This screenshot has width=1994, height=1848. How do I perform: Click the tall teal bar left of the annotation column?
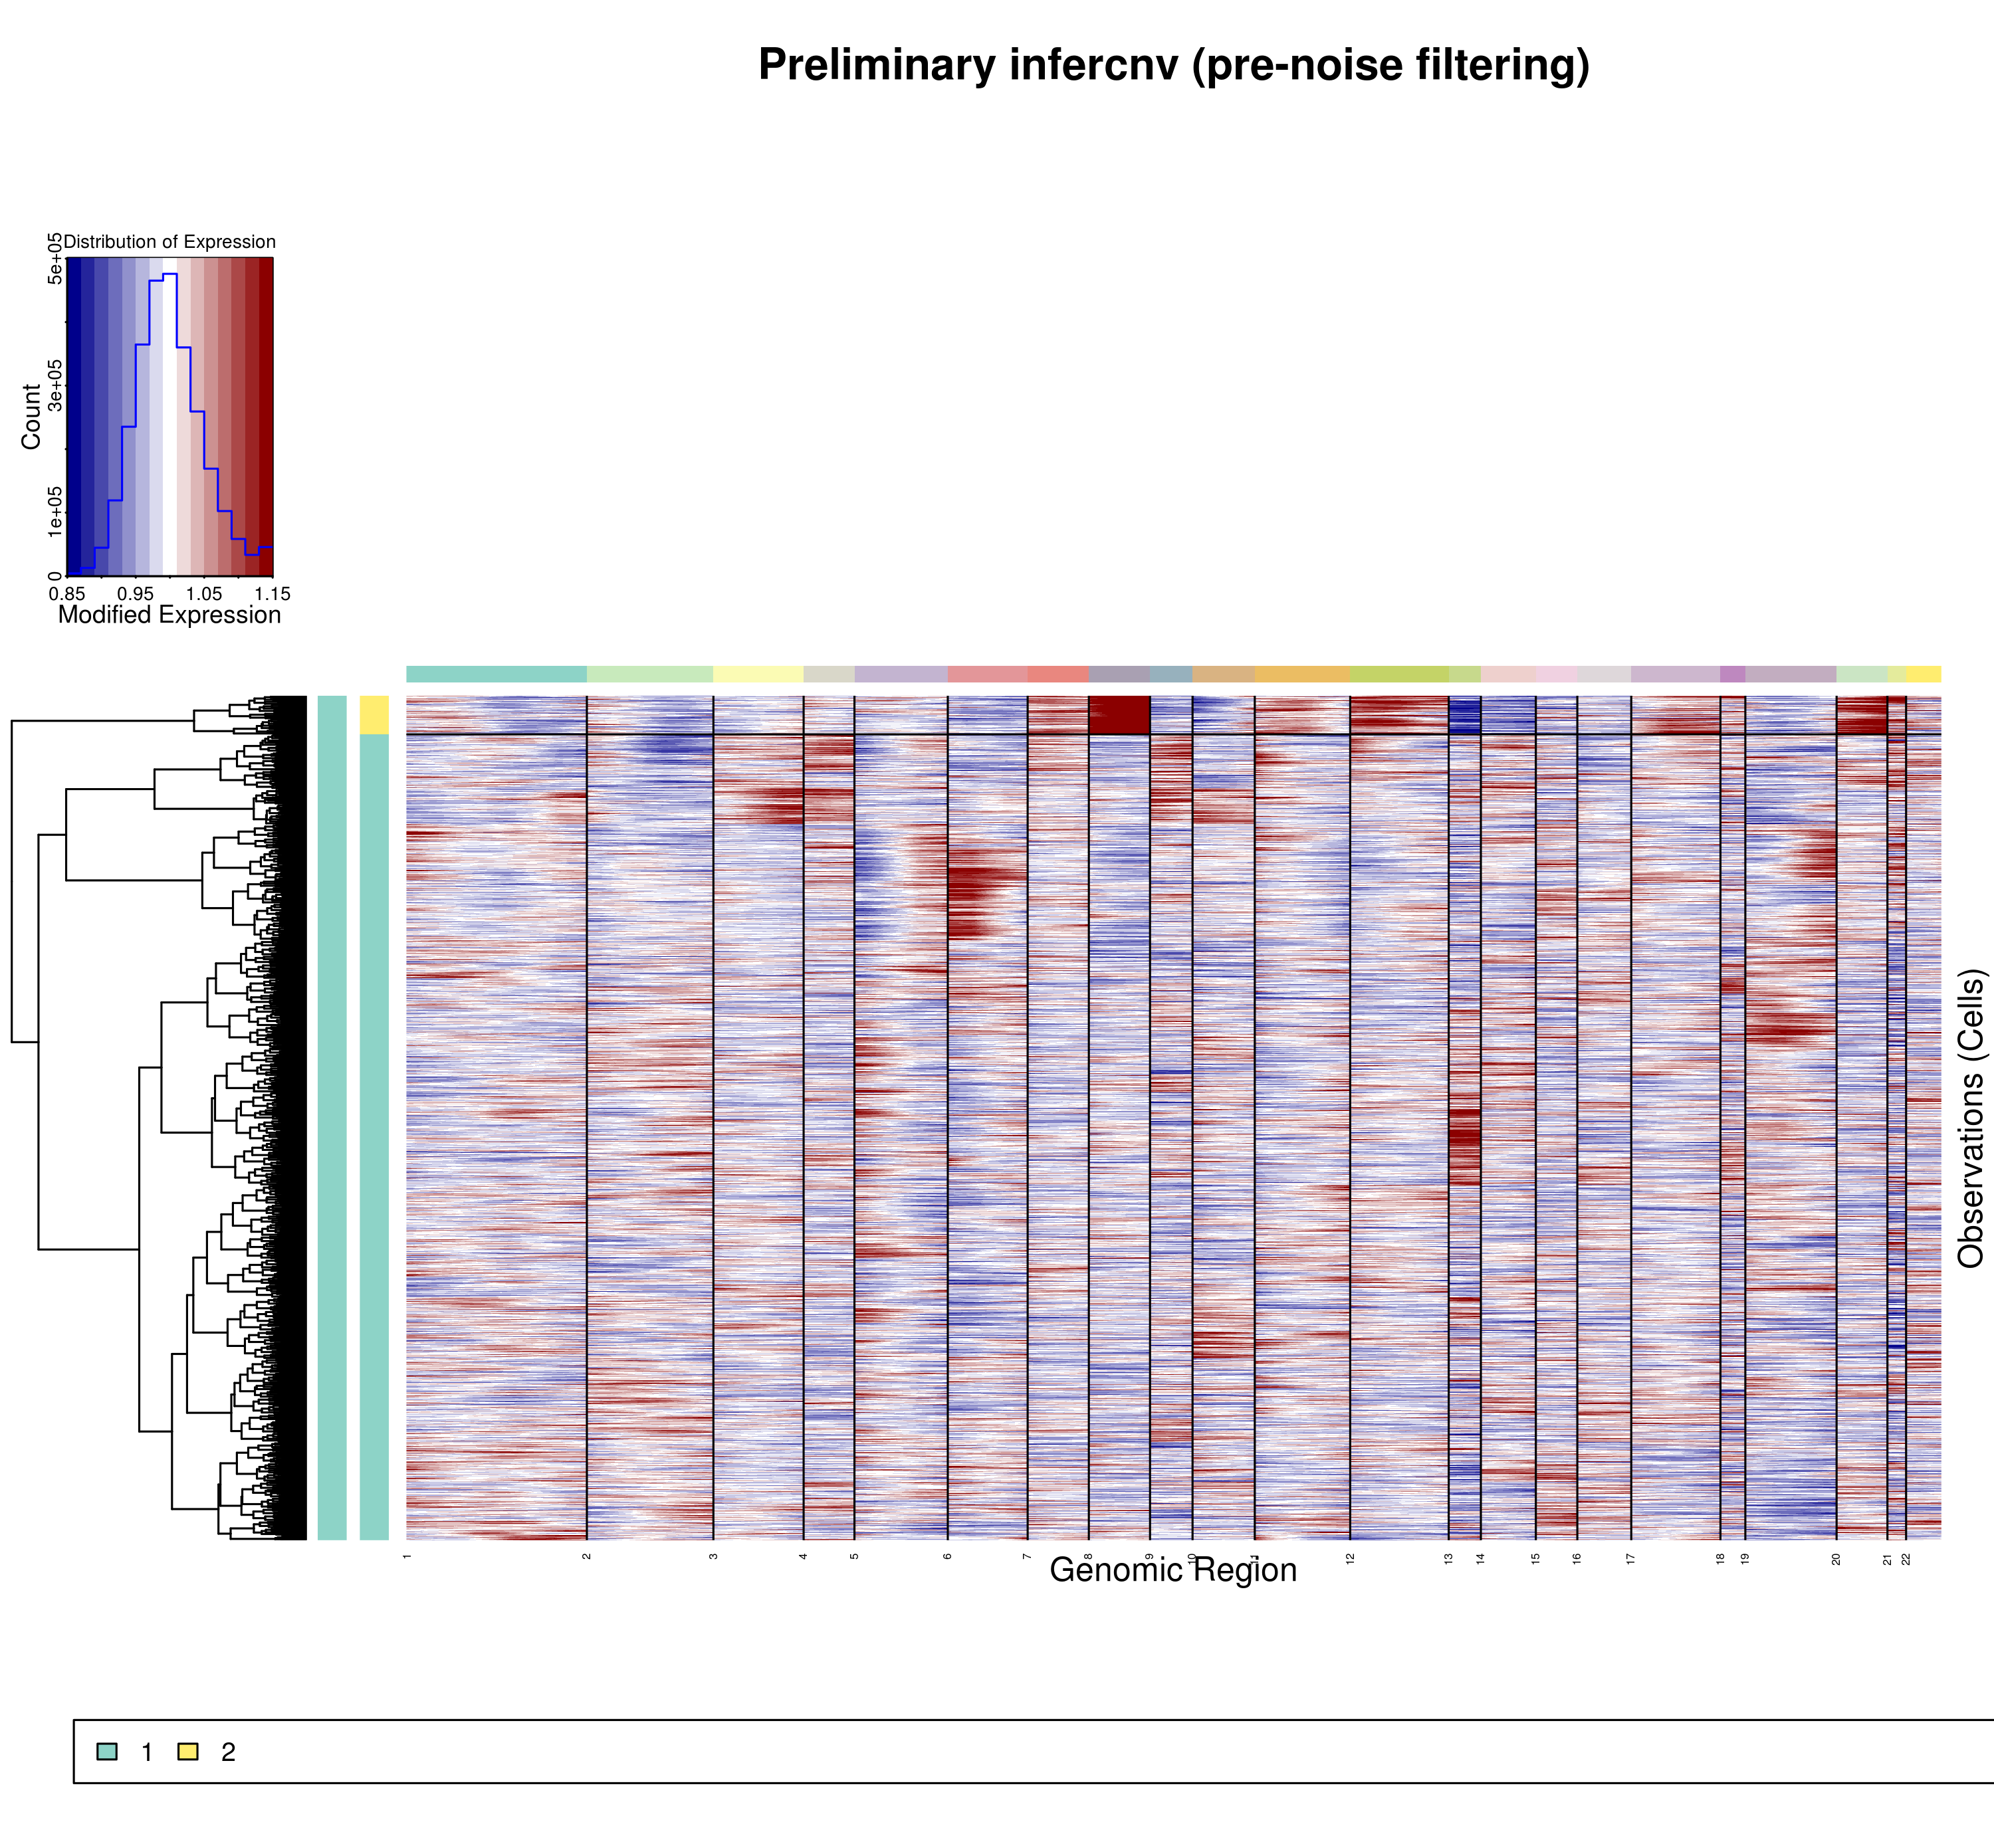pos(332,1118)
